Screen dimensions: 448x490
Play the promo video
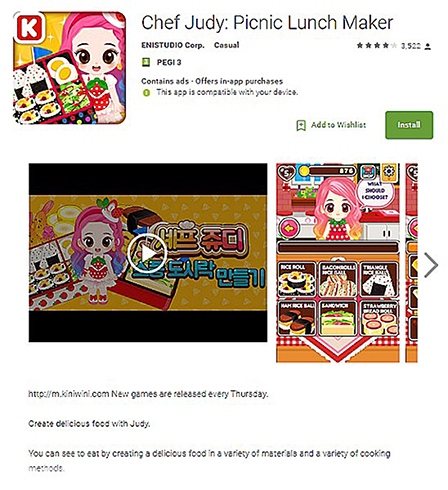tap(146, 254)
